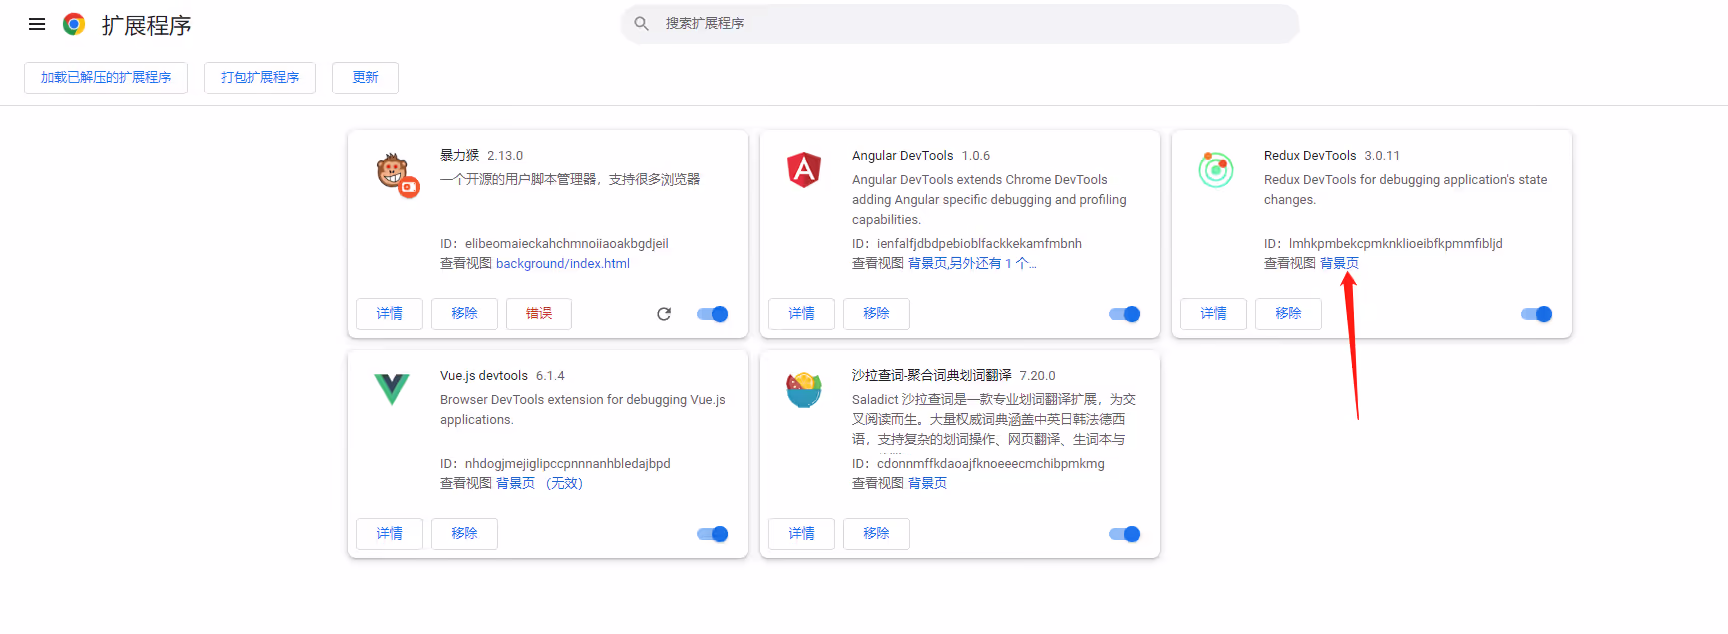Image resolution: width=1728 pixels, height=634 pixels.
Task: Click the Redux DevTools ID text
Action: coord(1383,244)
